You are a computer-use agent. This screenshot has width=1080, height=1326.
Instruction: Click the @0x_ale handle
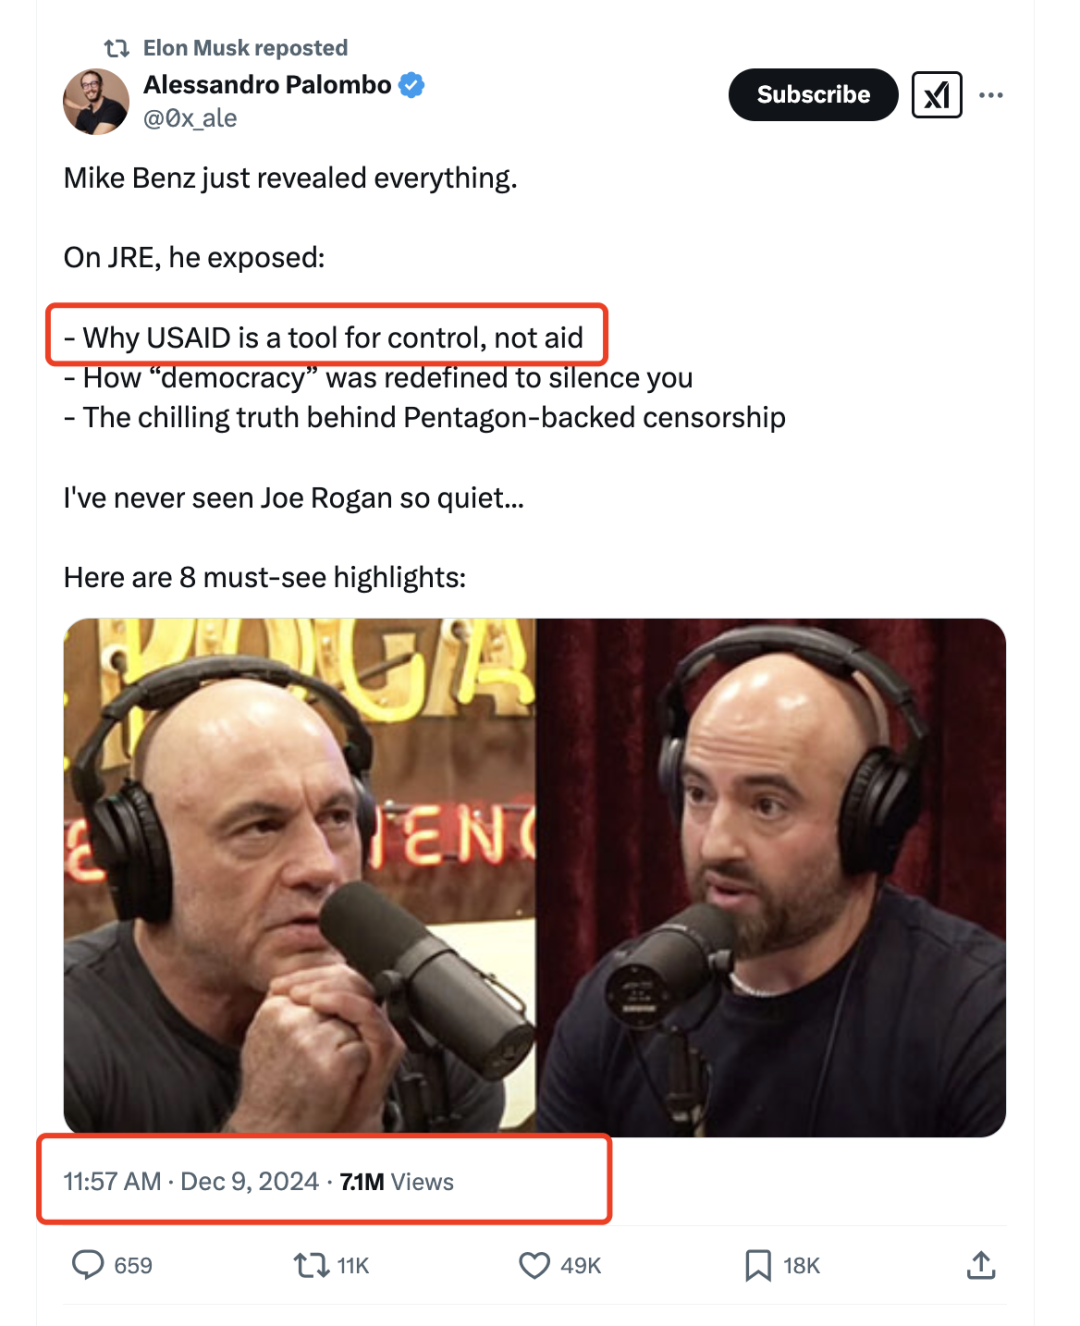(x=190, y=118)
